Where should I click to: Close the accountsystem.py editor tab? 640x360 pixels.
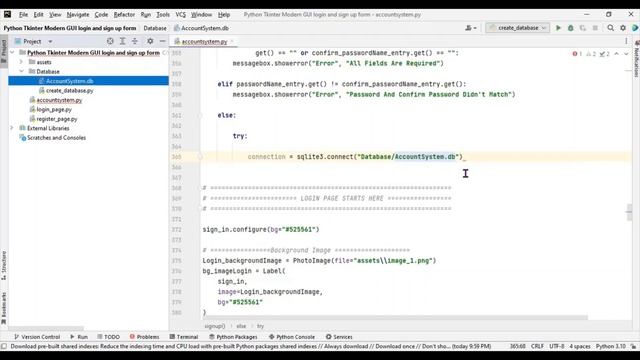233,42
